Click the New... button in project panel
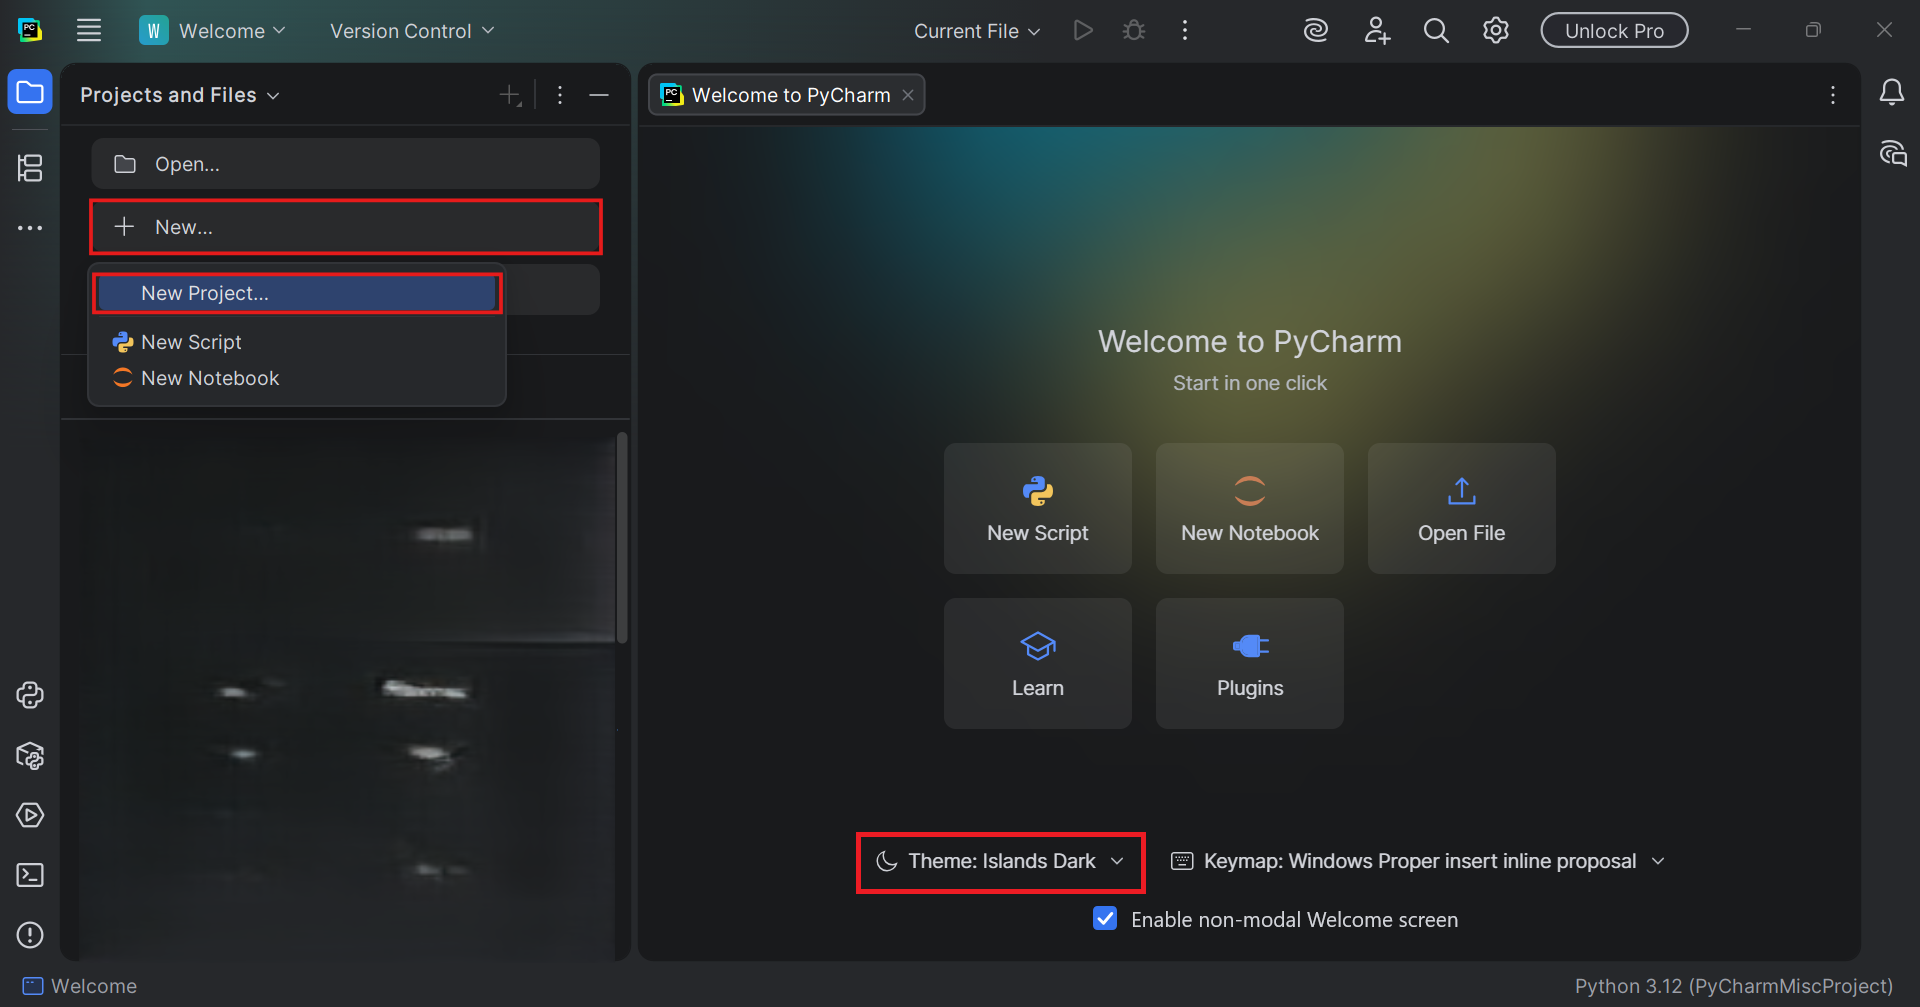 [345, 227]
